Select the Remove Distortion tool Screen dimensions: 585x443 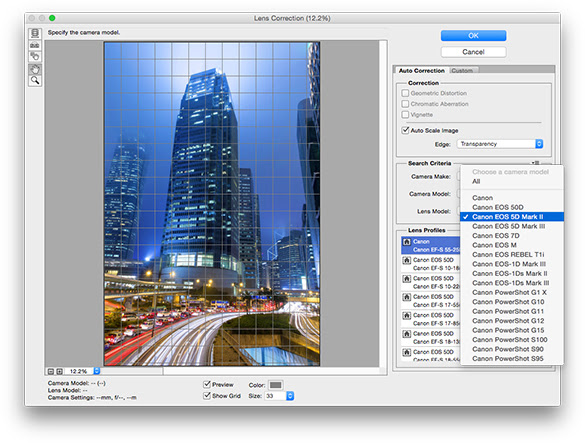[x=35, y=33]
